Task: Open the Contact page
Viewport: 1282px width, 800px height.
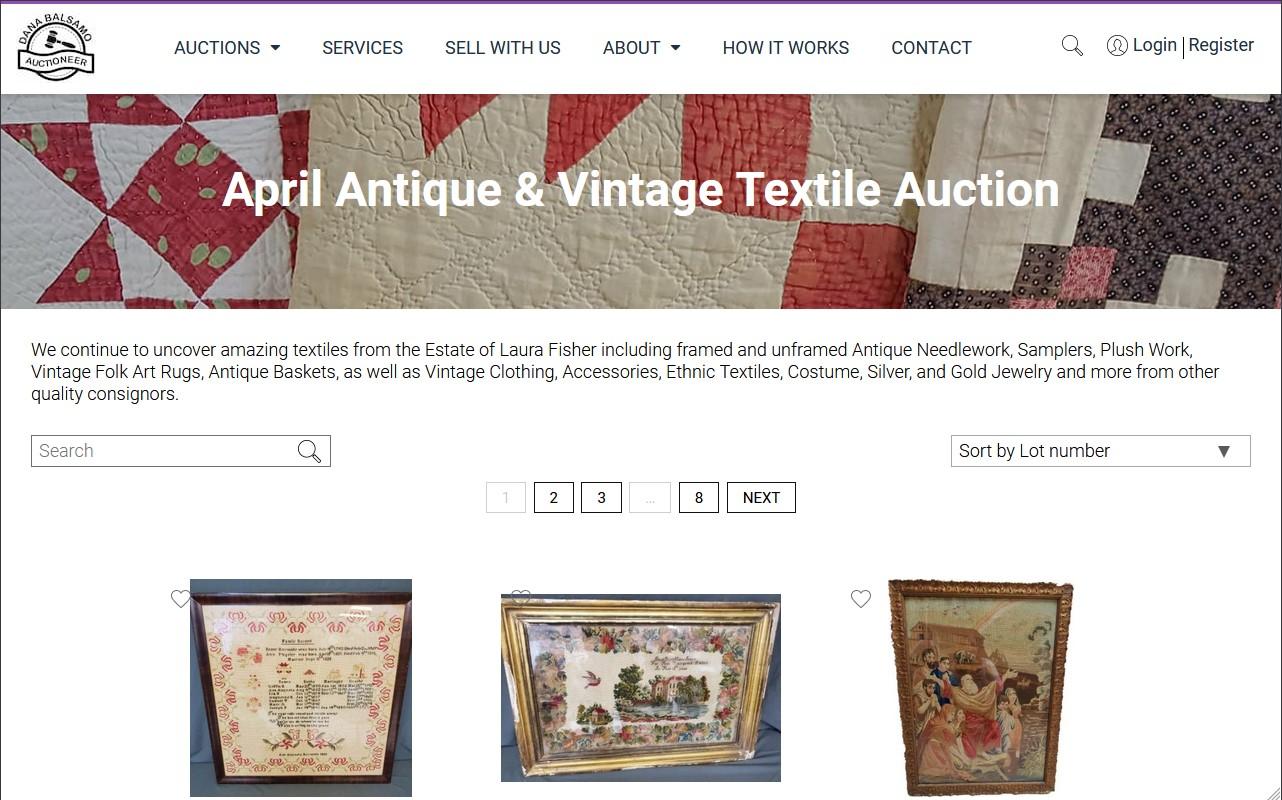Action: [931, 48]
